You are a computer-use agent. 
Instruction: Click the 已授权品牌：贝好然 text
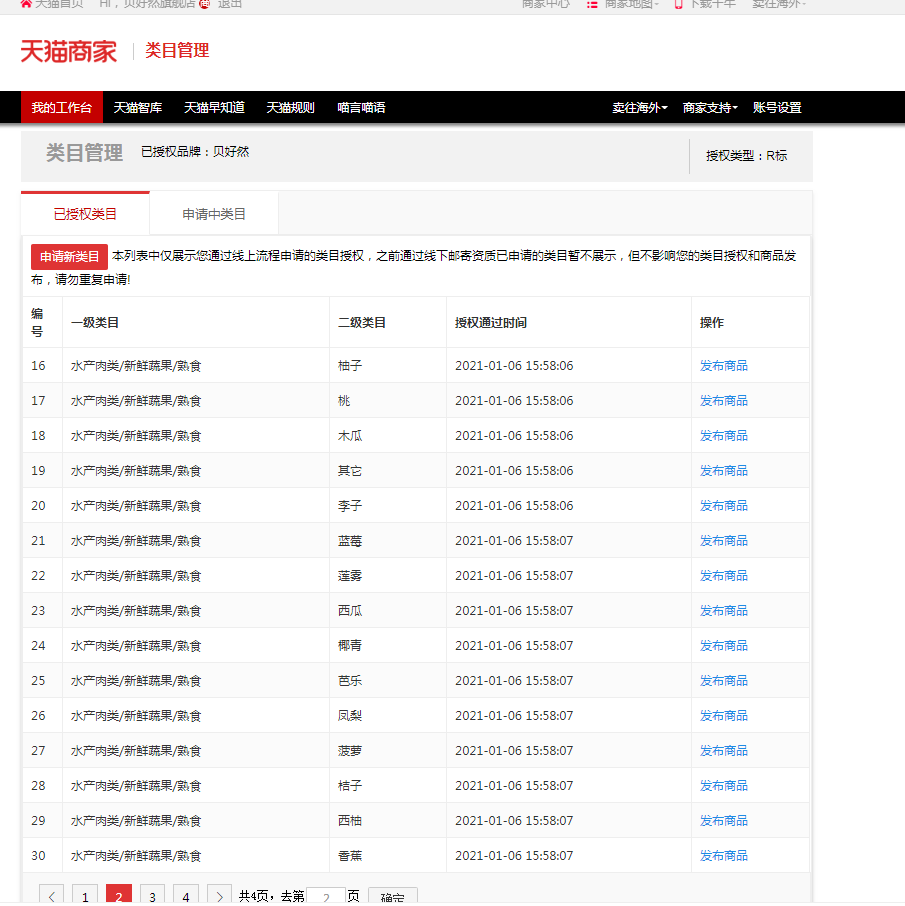click(195, 151)
